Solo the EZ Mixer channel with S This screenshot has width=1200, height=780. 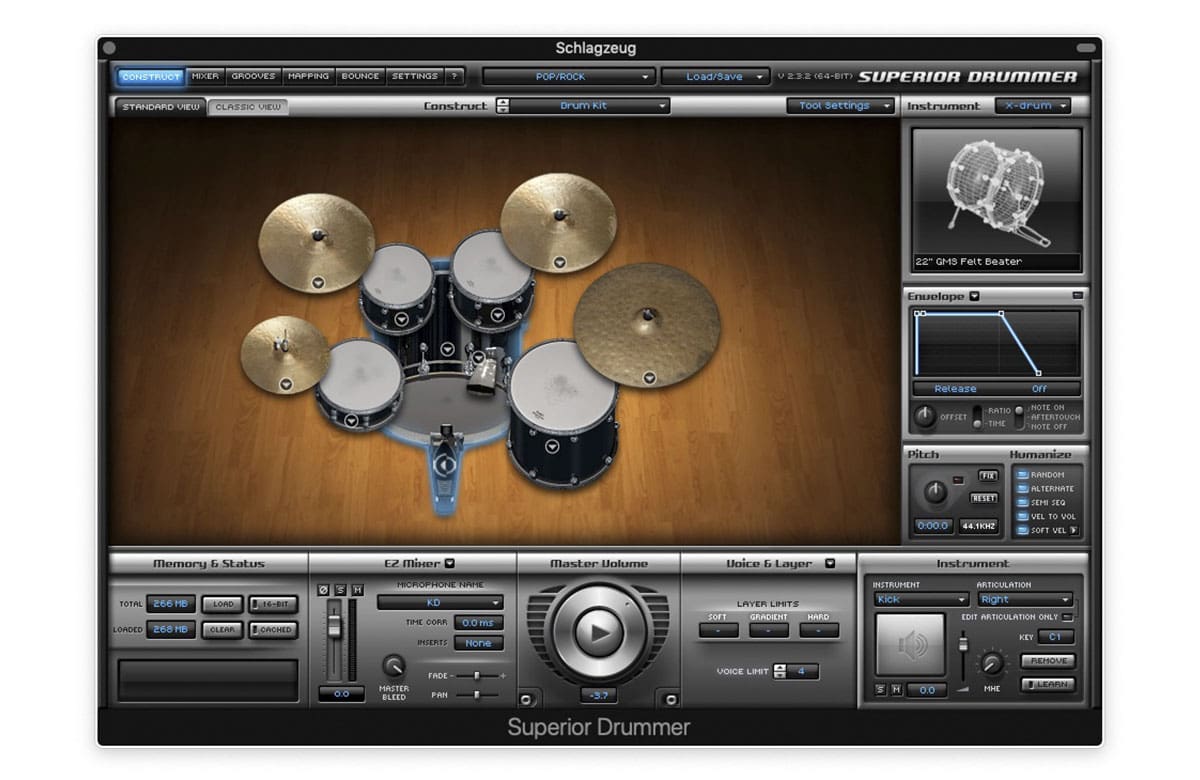(340, 589)
